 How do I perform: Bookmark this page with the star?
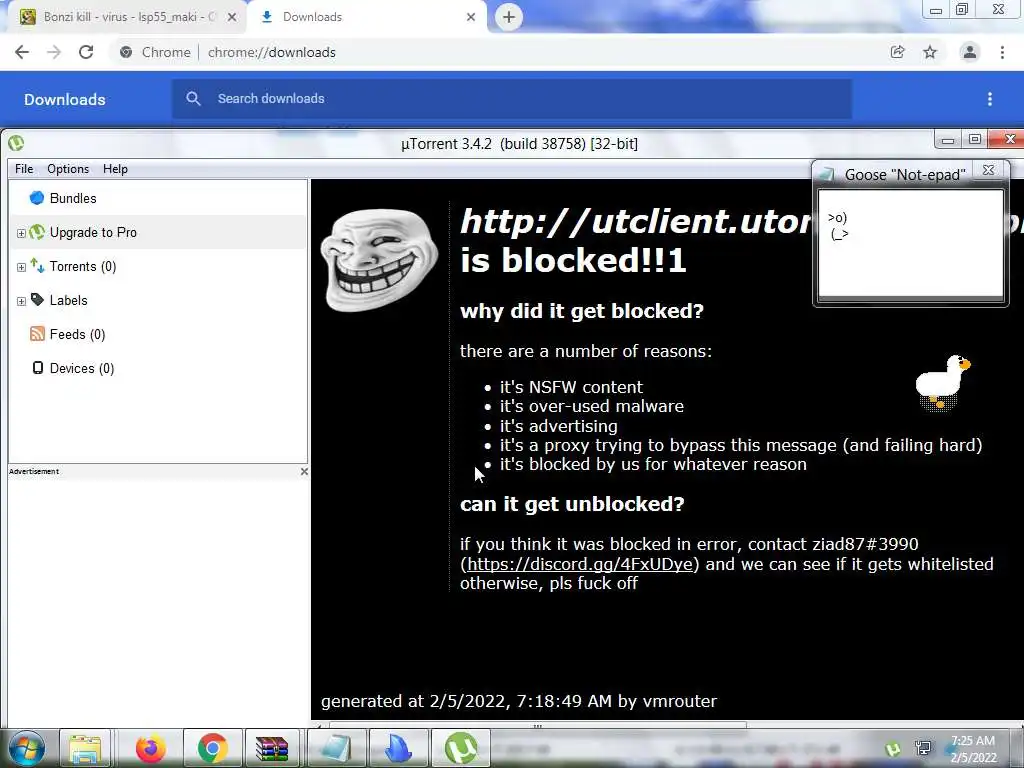pyautogui.click(x=930, y=52)
